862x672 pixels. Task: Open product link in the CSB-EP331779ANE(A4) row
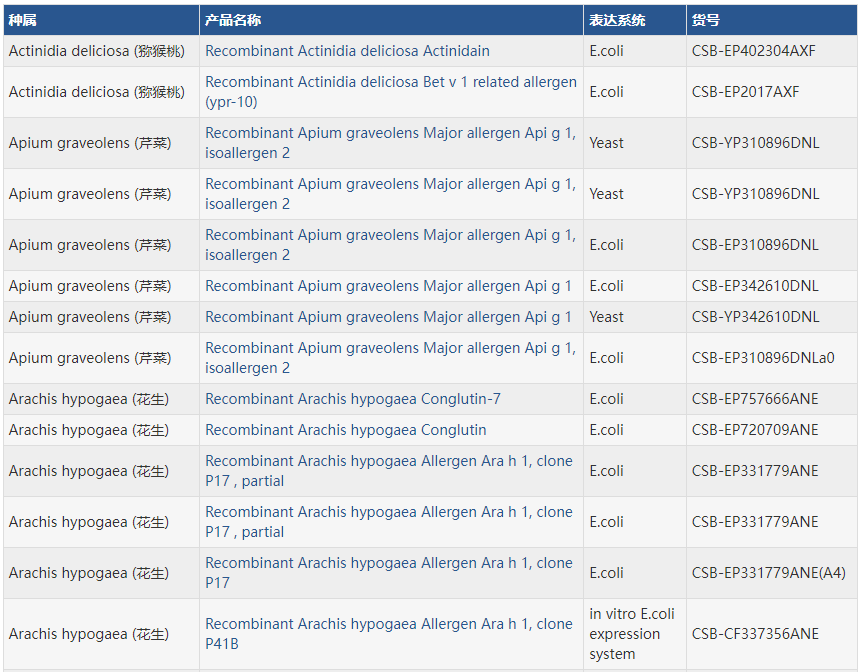click(x=388, y=563)
